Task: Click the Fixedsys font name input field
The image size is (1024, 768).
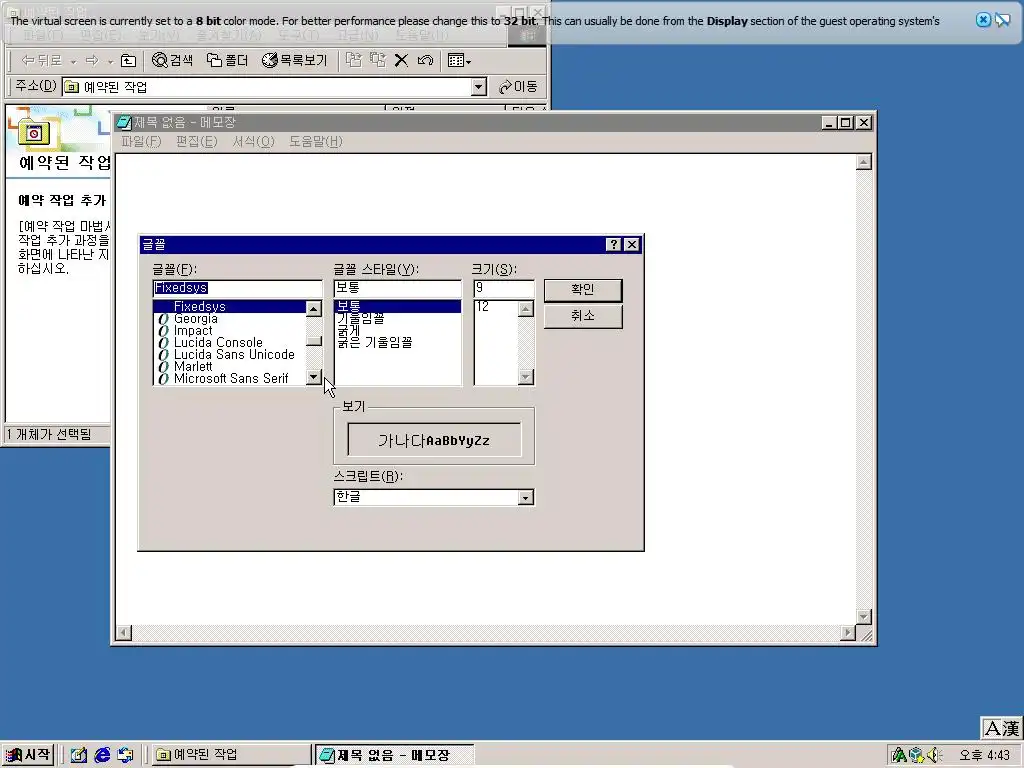Action: [237, 288]
